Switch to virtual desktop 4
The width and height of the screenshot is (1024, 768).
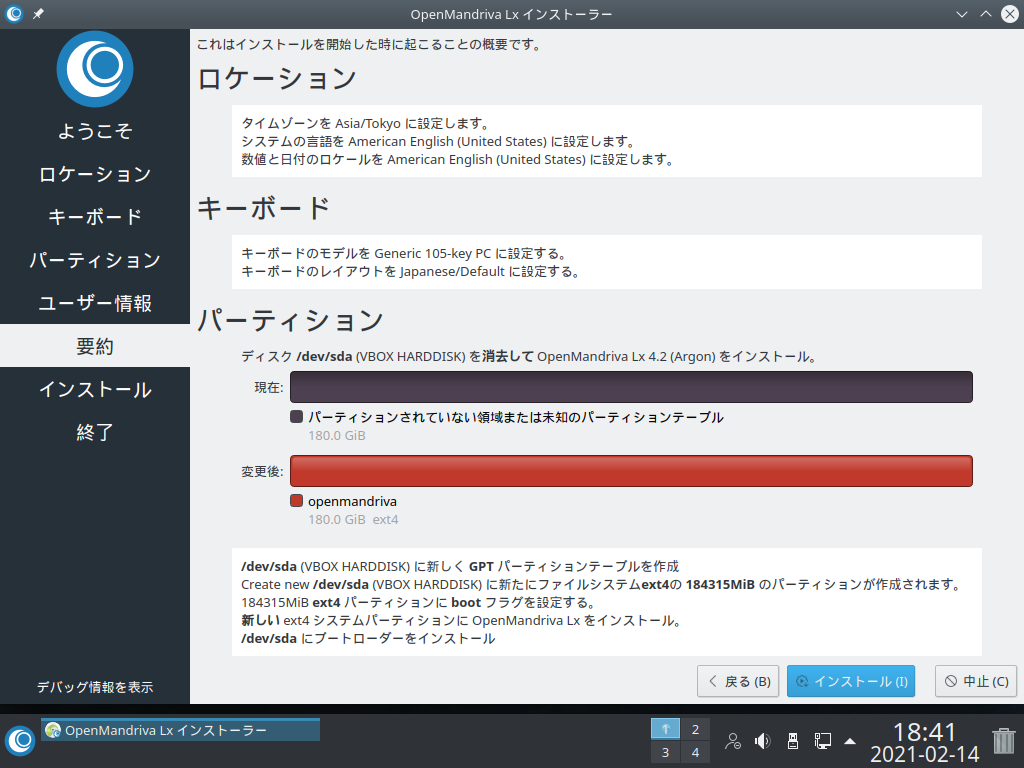pyautogui.click(x=696, y=752)
